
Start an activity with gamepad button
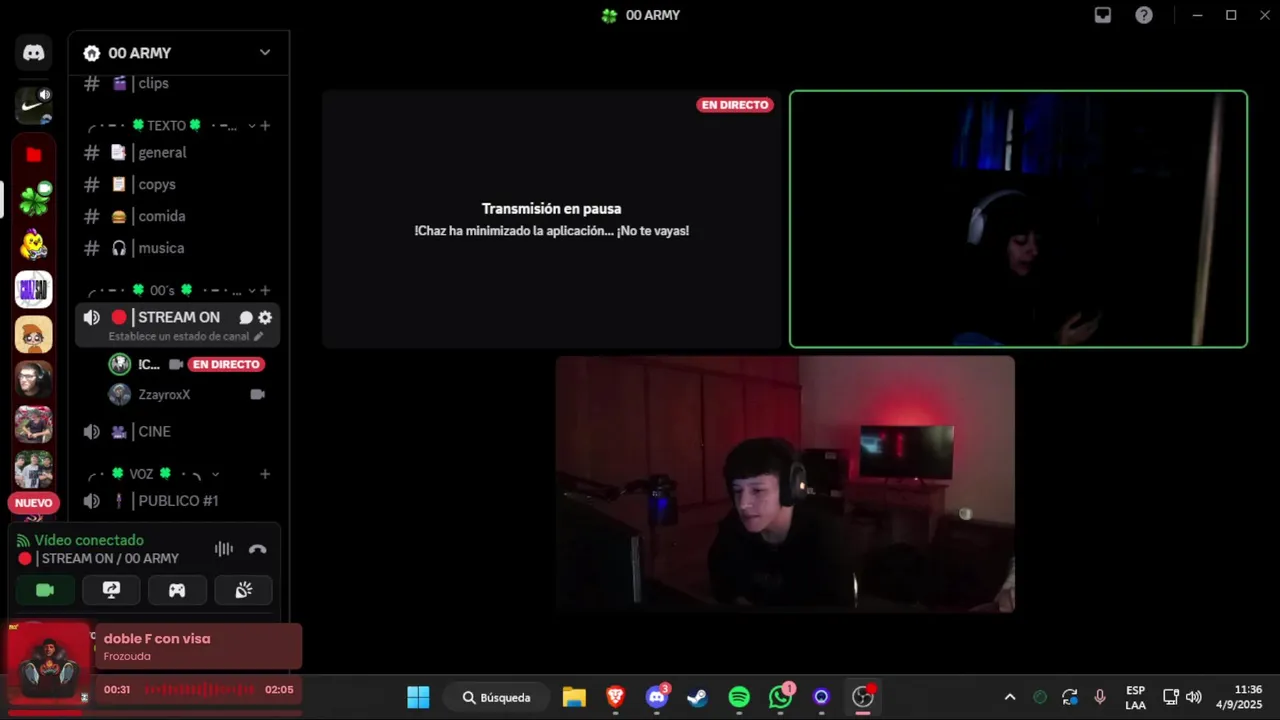(177, 590)
